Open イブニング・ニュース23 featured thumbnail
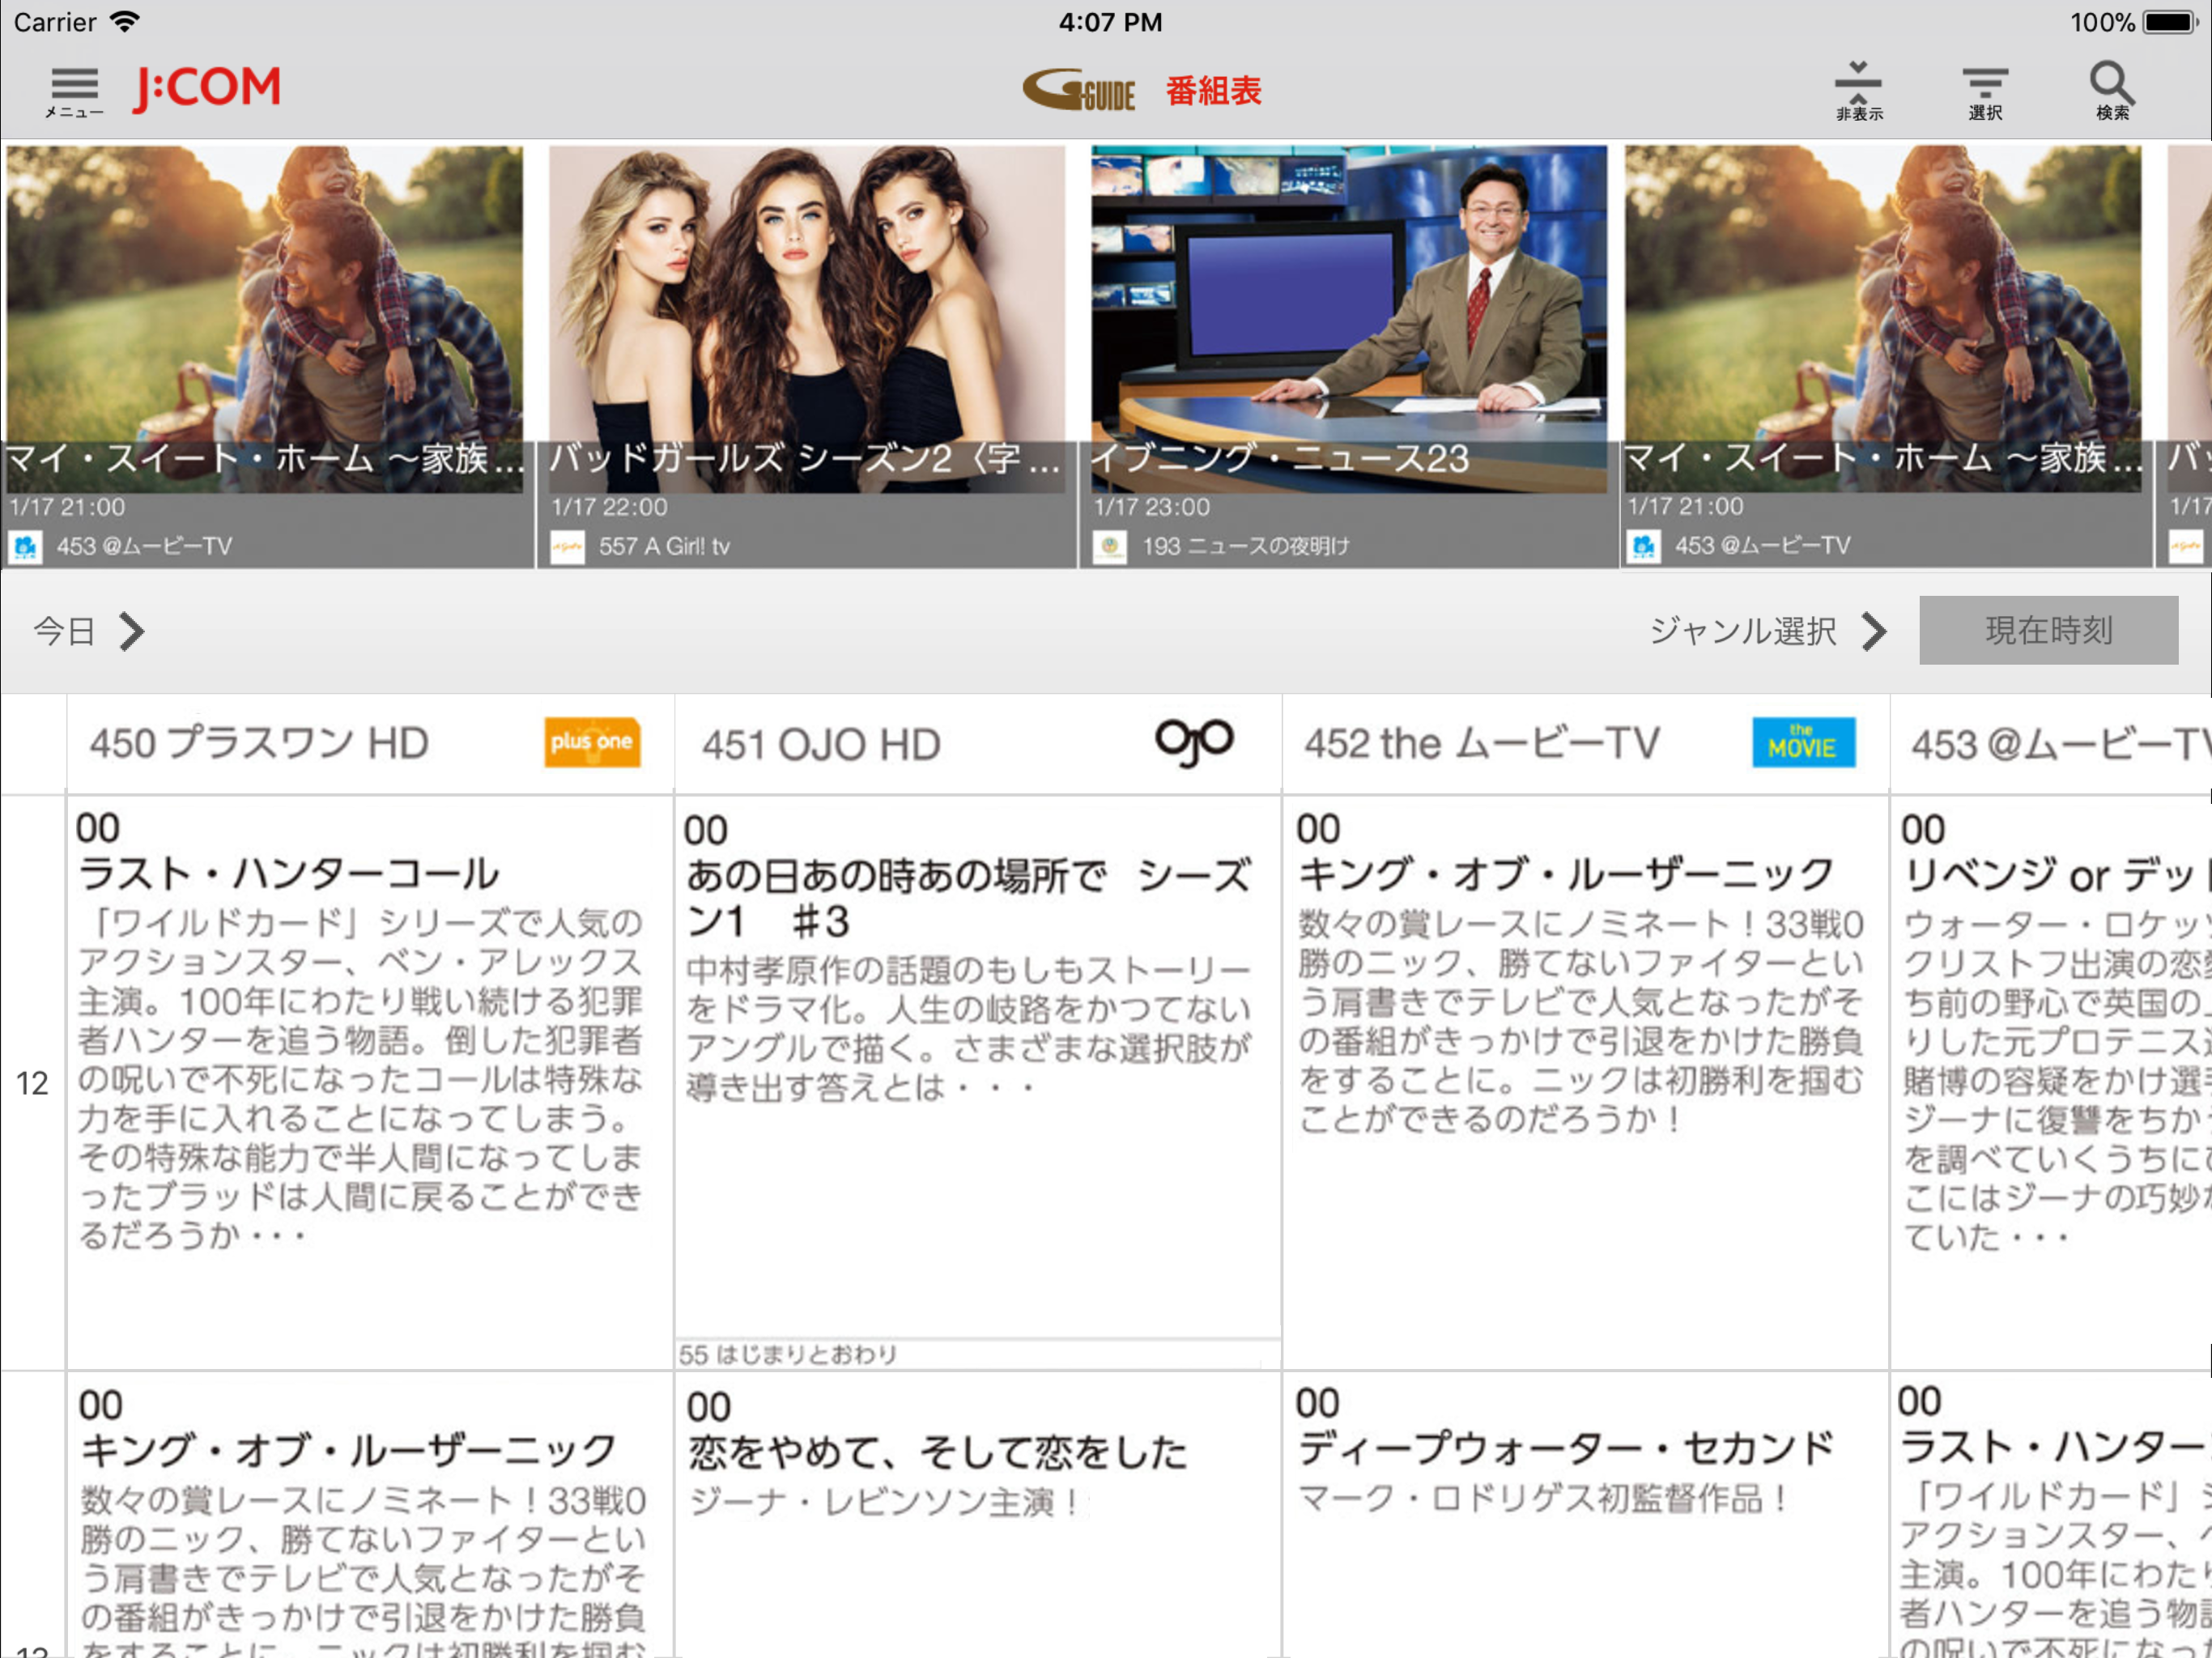Image resolution: width=2212 pixels, height=1658 pixels. click(1348, 318)
